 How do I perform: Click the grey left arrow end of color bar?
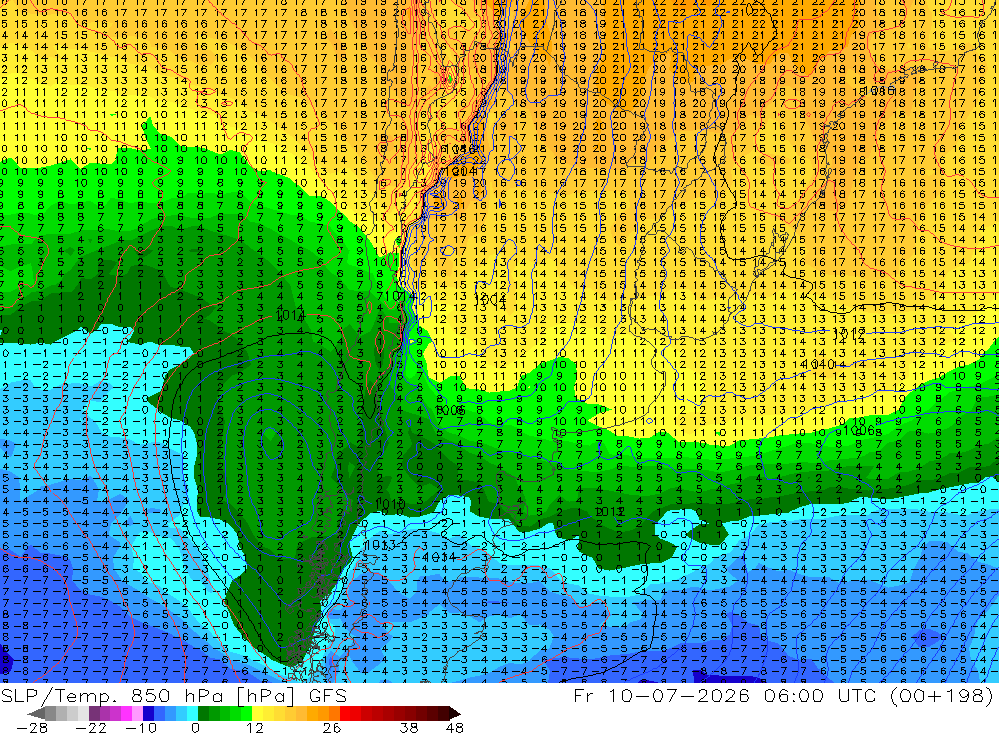pyautogui.click(x=36, y=714)
